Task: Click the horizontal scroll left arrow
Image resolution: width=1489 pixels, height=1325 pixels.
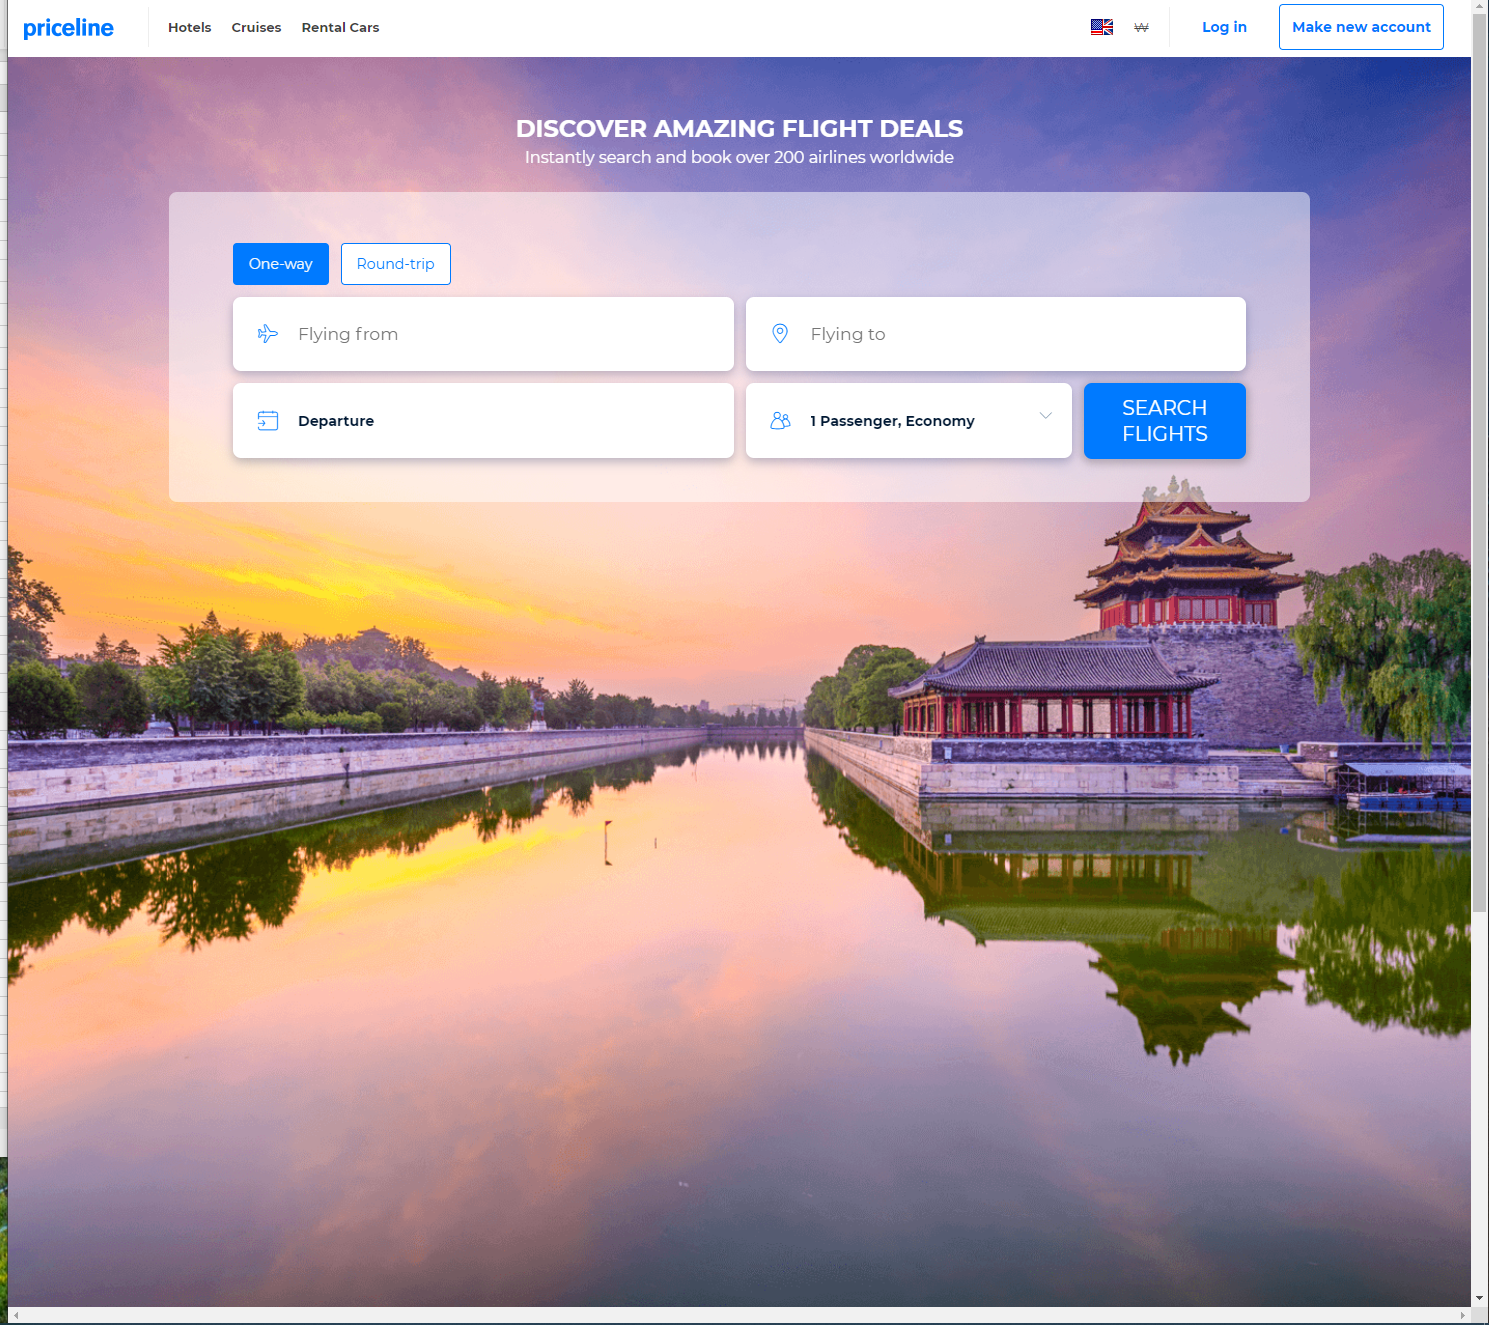Action: (x=16, y=1316)
